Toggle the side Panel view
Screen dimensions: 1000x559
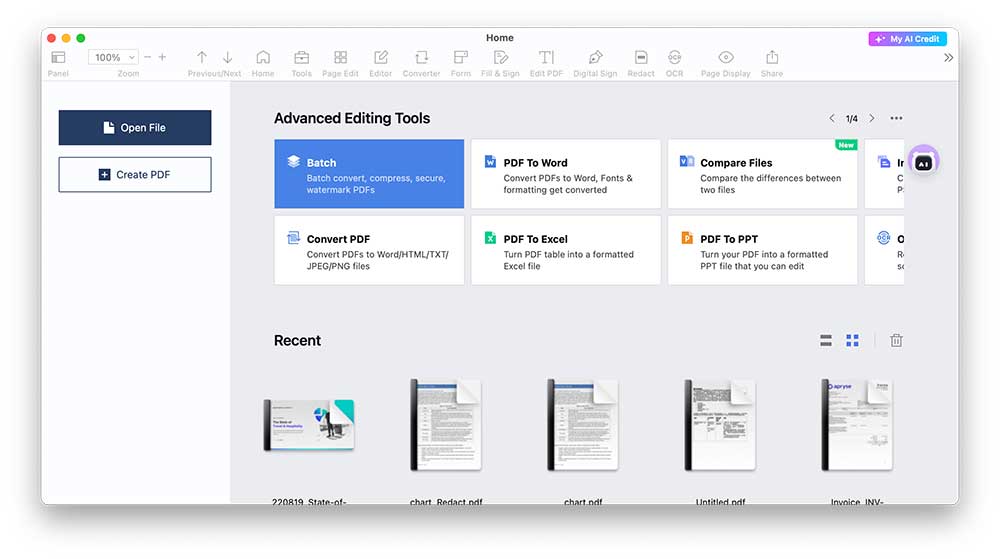click(58, 58)
